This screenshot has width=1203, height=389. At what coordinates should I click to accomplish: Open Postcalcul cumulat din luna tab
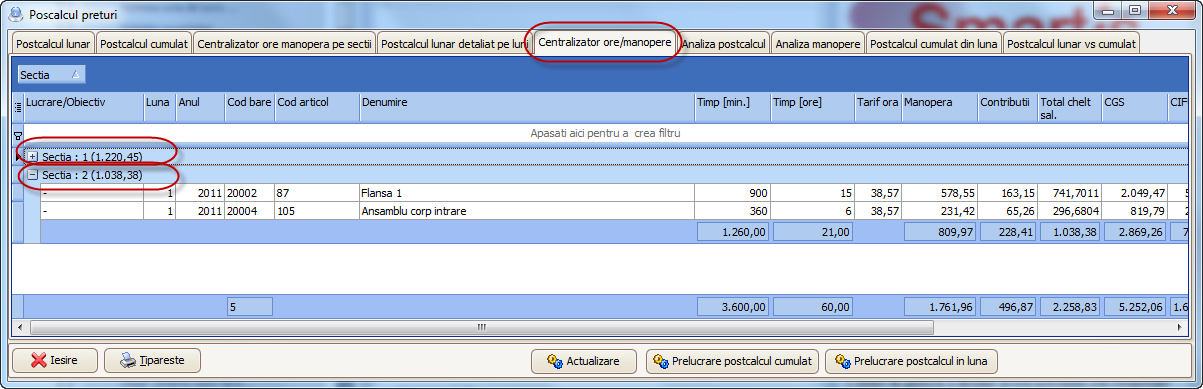click(934, 44)
